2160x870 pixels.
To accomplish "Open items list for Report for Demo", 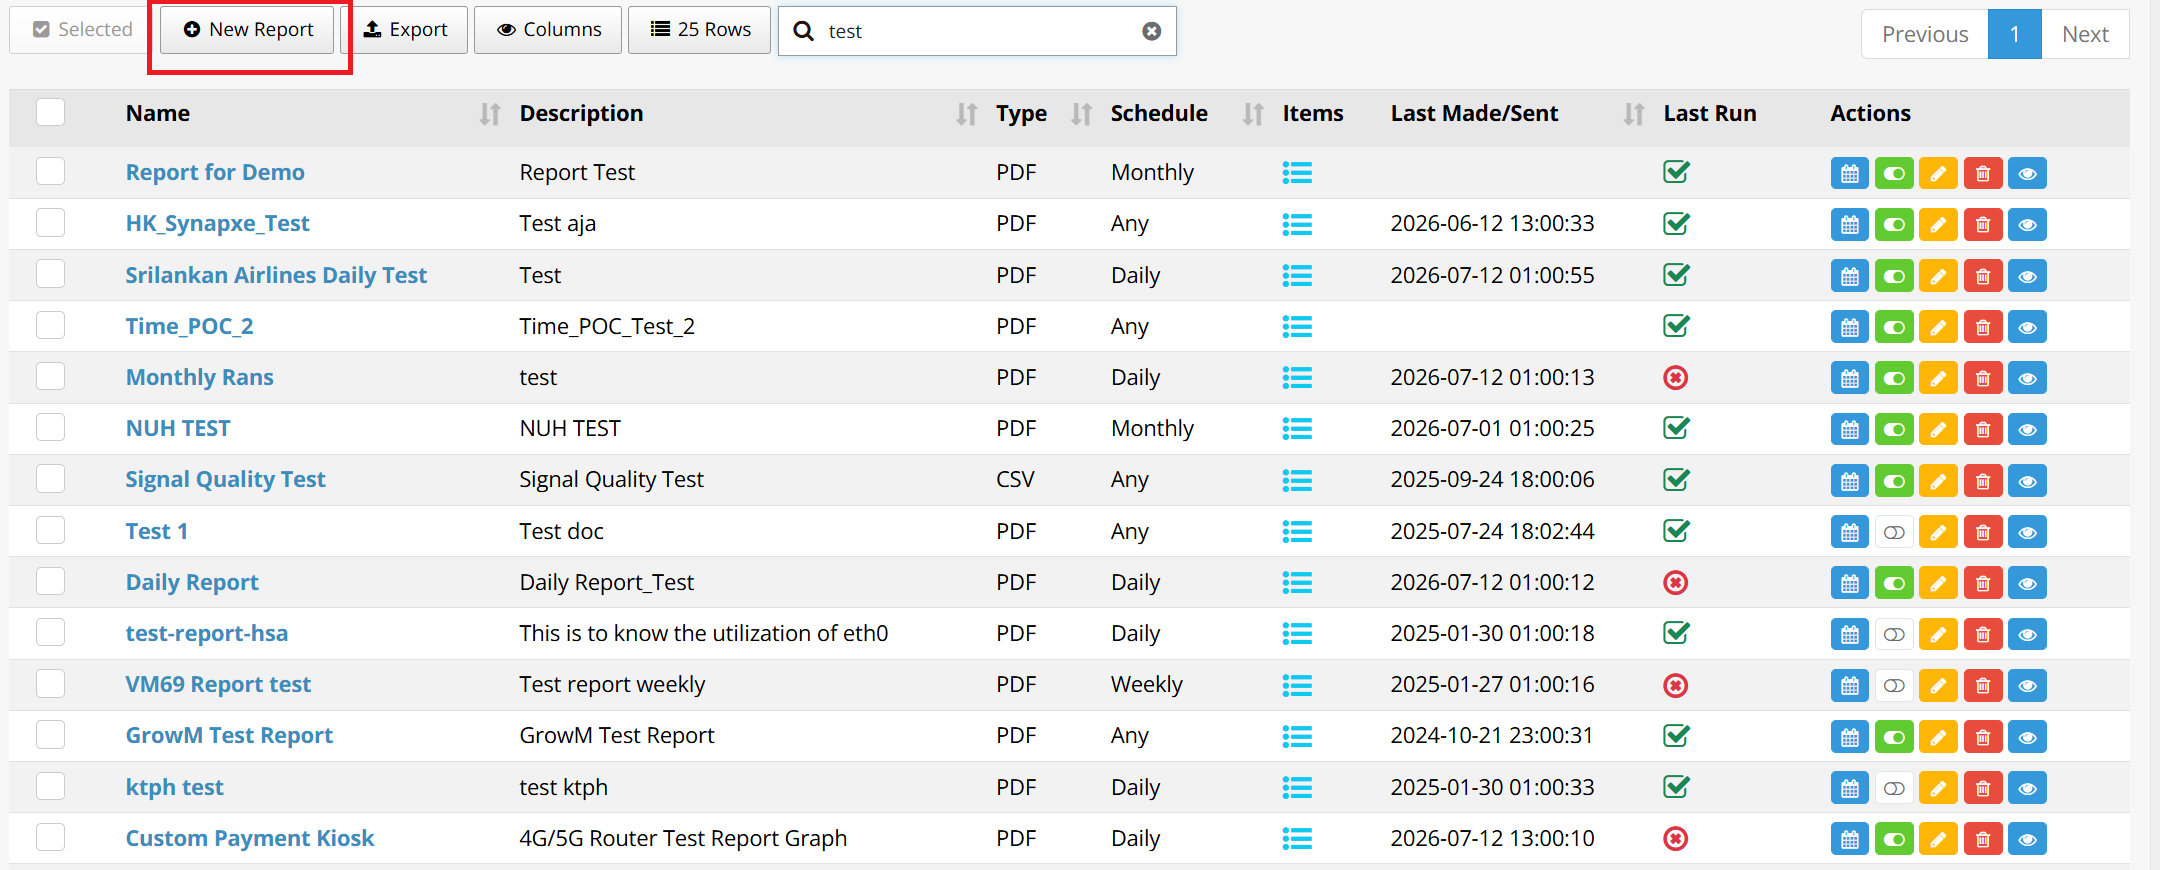I will click(x=1297, y=173).
